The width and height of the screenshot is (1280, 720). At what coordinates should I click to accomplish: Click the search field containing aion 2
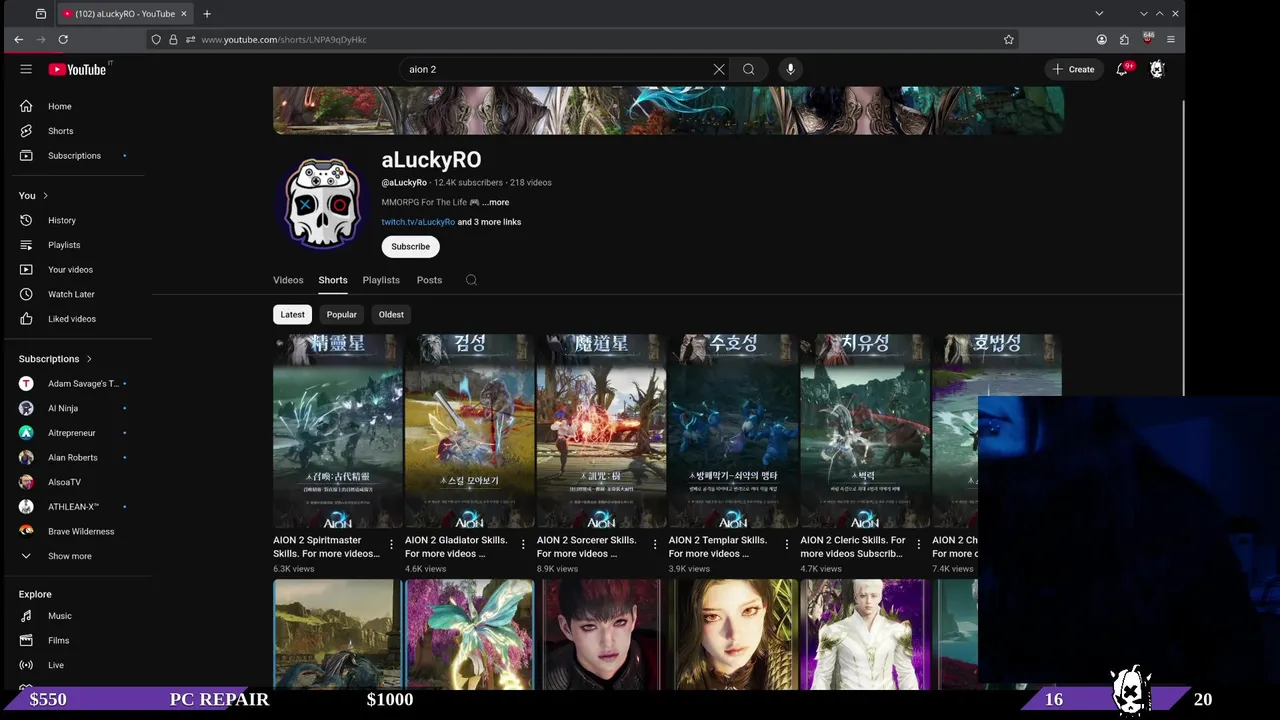(x=555, y=69)
